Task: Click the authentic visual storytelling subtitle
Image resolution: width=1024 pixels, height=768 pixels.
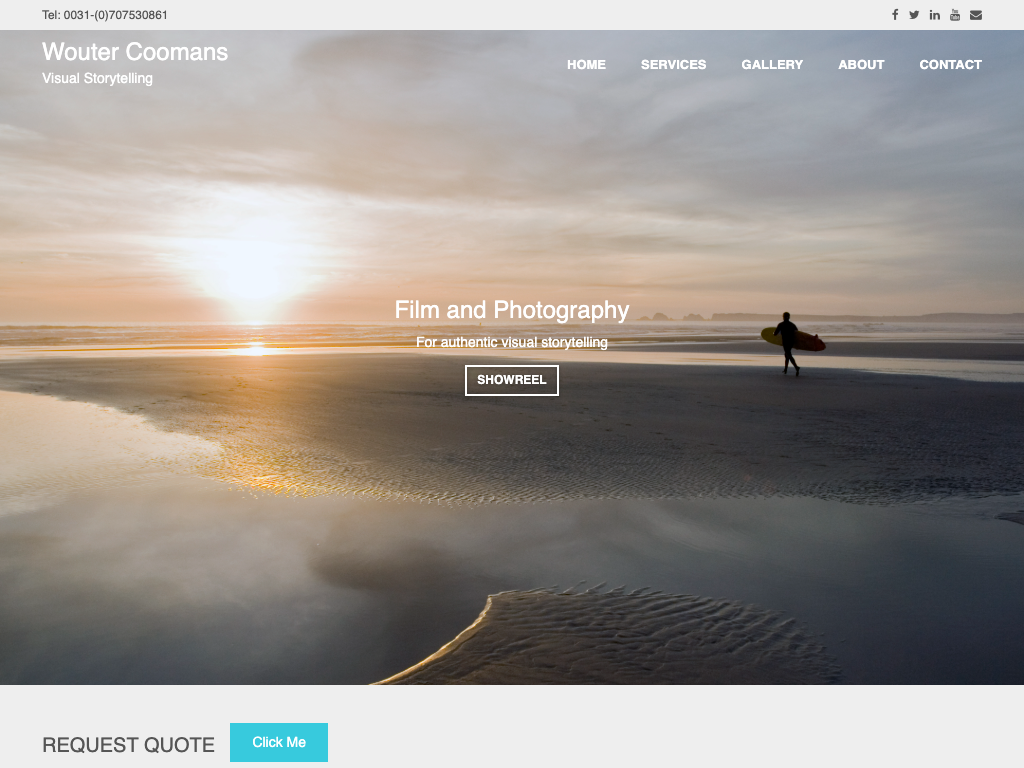Action: click(511, 342)
